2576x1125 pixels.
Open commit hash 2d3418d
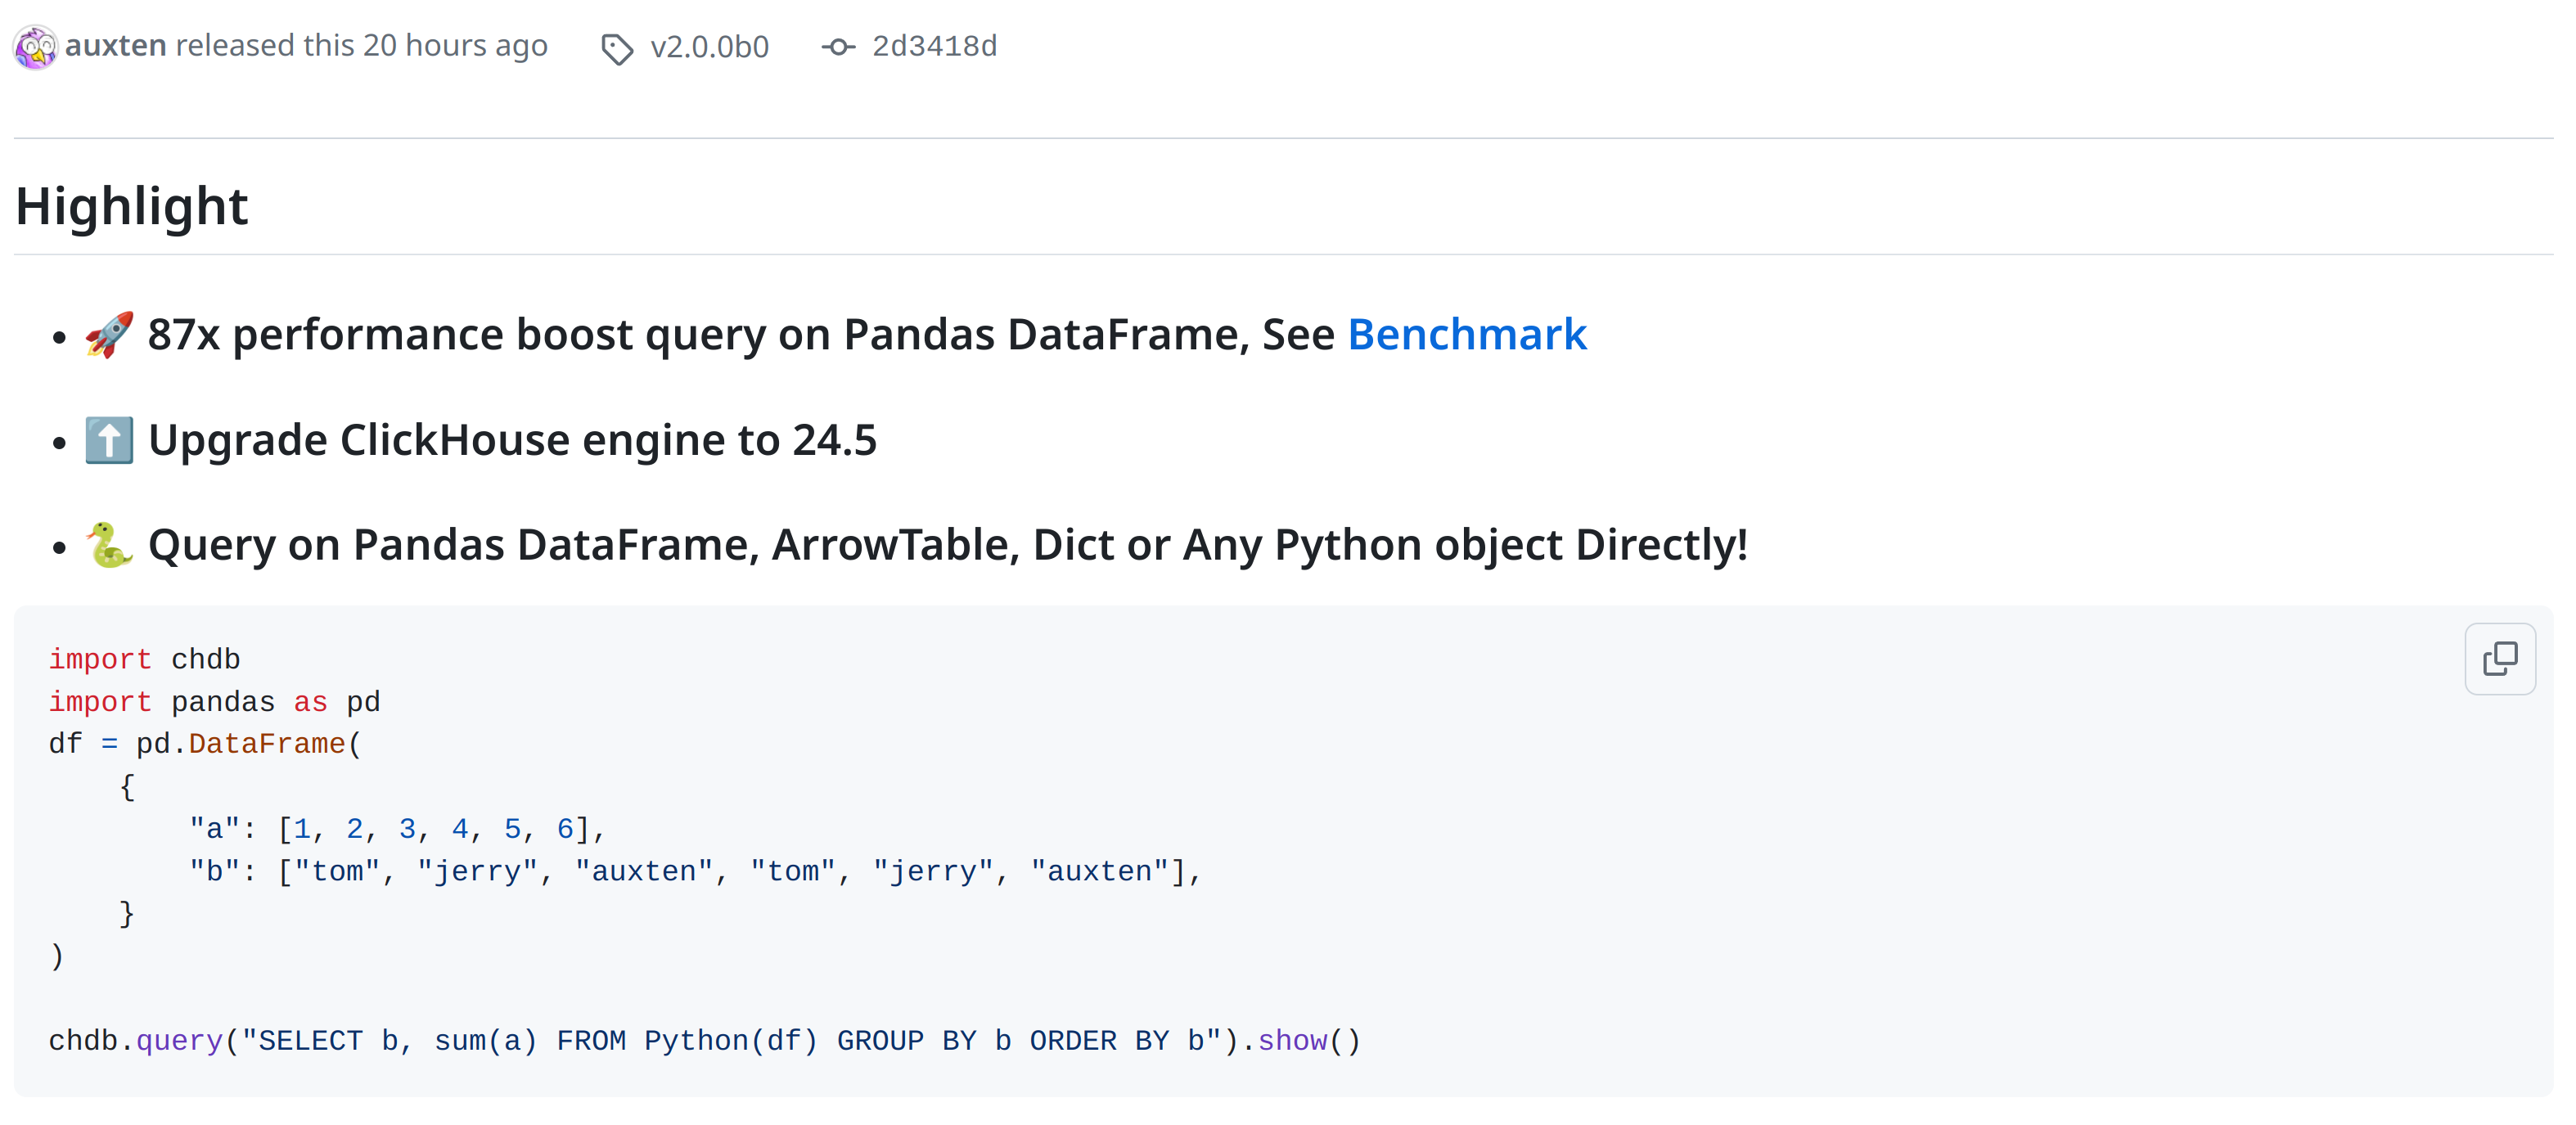[934, 46]
